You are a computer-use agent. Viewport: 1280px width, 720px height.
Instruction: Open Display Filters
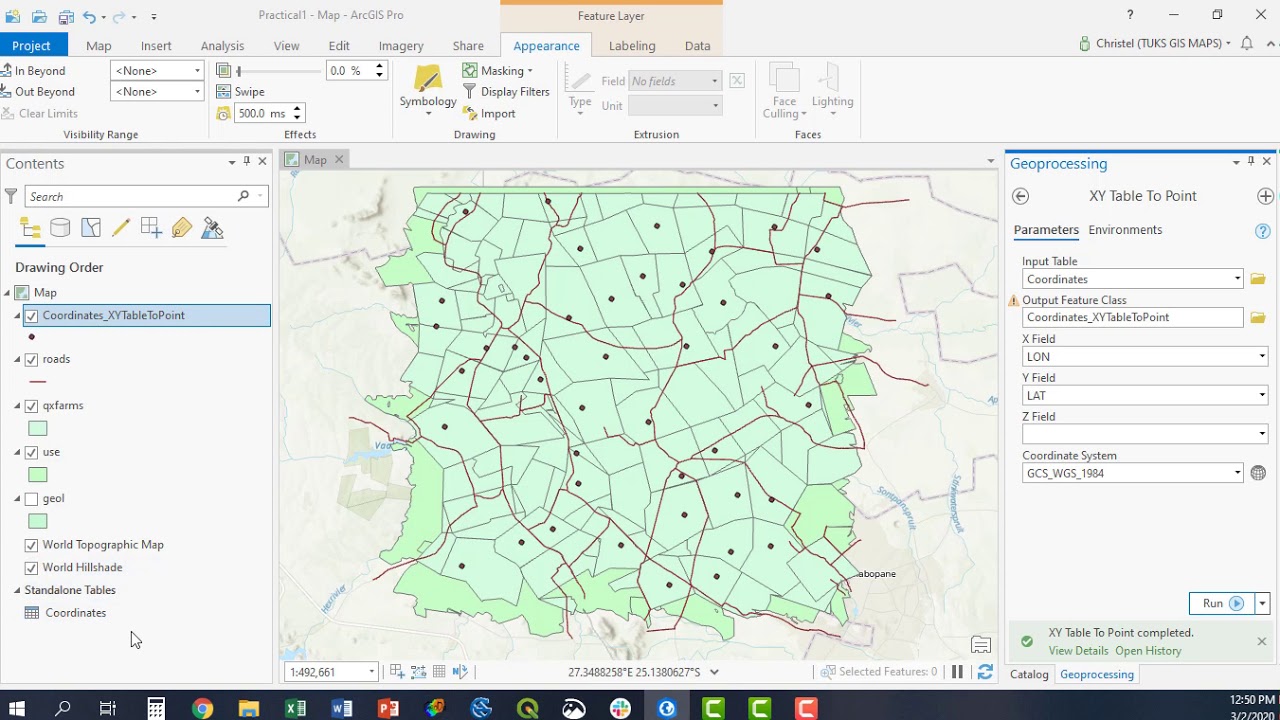(x=506, y=91)
